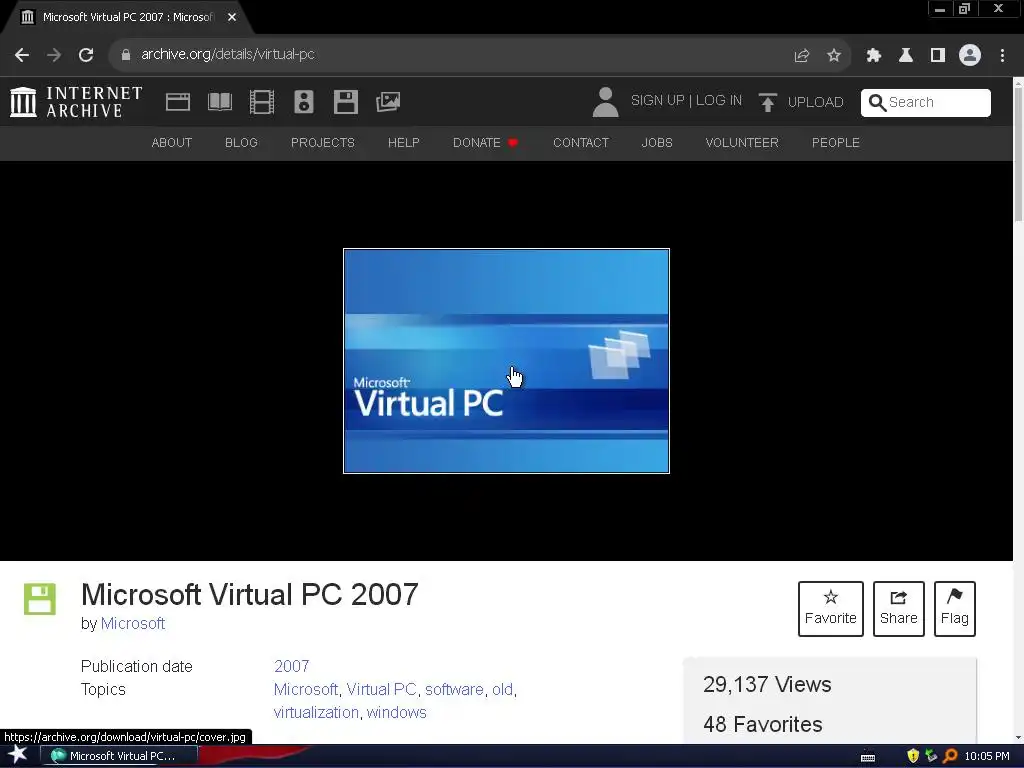Click the Virtual PC topic link
Image resolution: width=1024 pixels, height=768 pixels.
(x=381, y=690)
